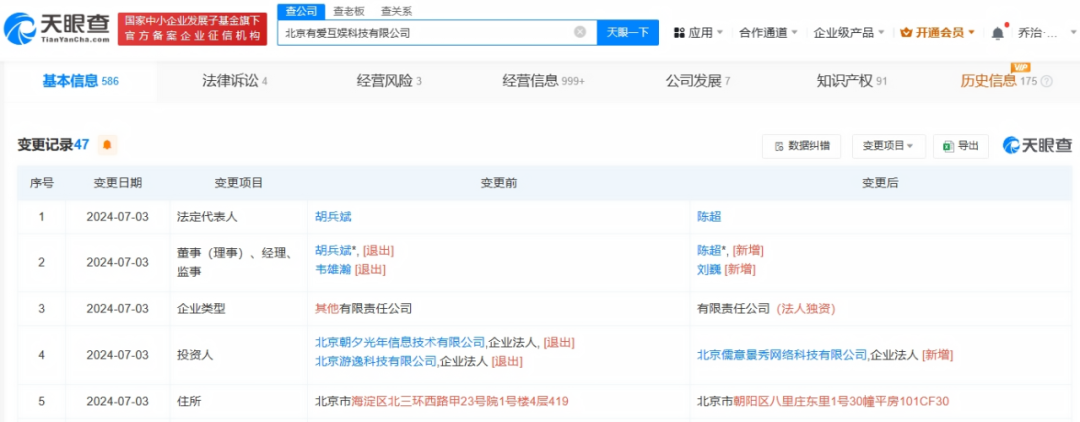Click the TianYanCha logo
The width and height of the screenshot is (1080, 422).
point(57,29)
